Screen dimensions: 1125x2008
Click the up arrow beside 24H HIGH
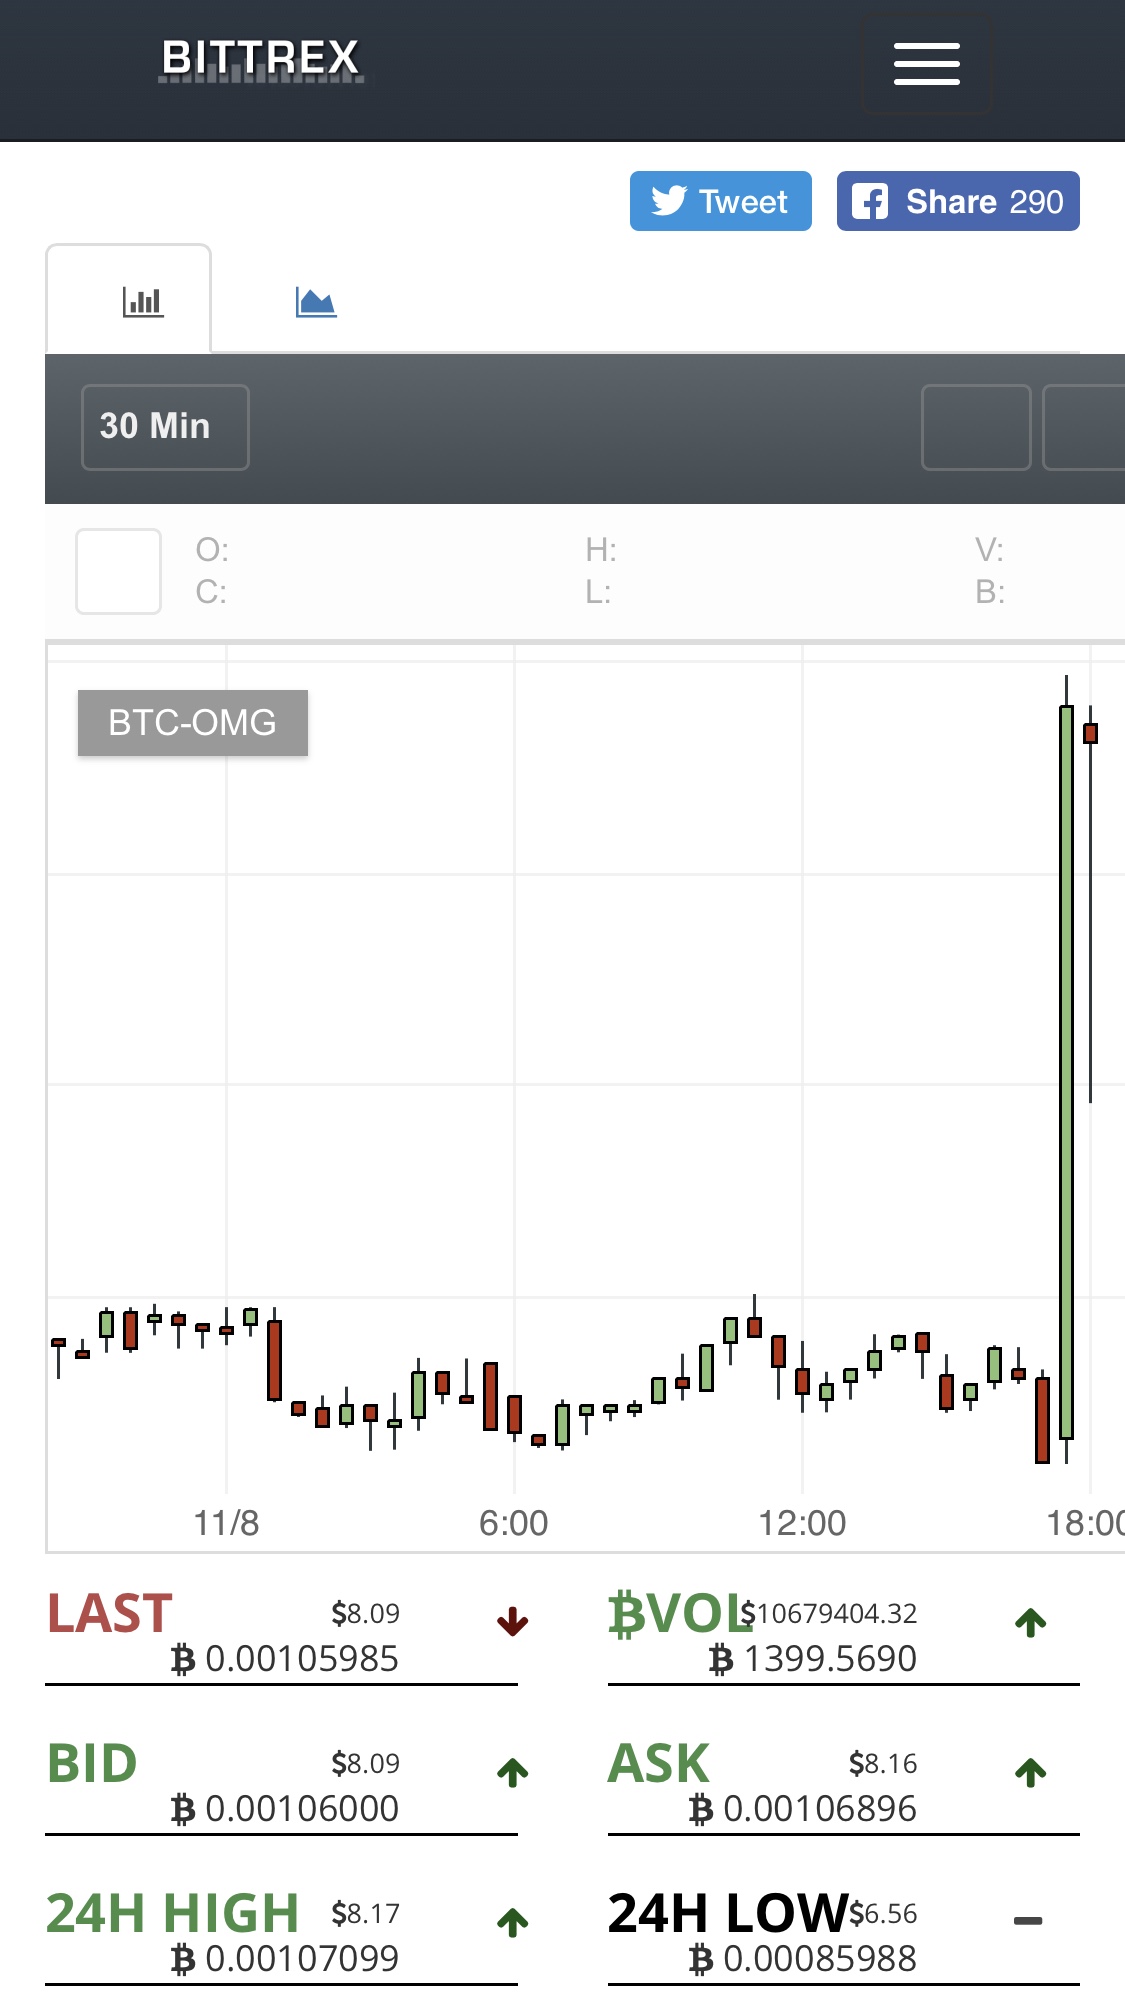(x=513, y=1922)
